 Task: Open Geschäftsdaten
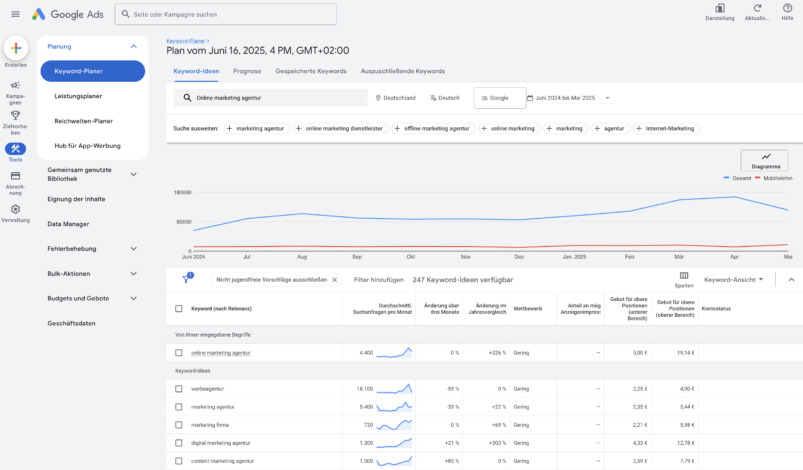pos(71,323)
